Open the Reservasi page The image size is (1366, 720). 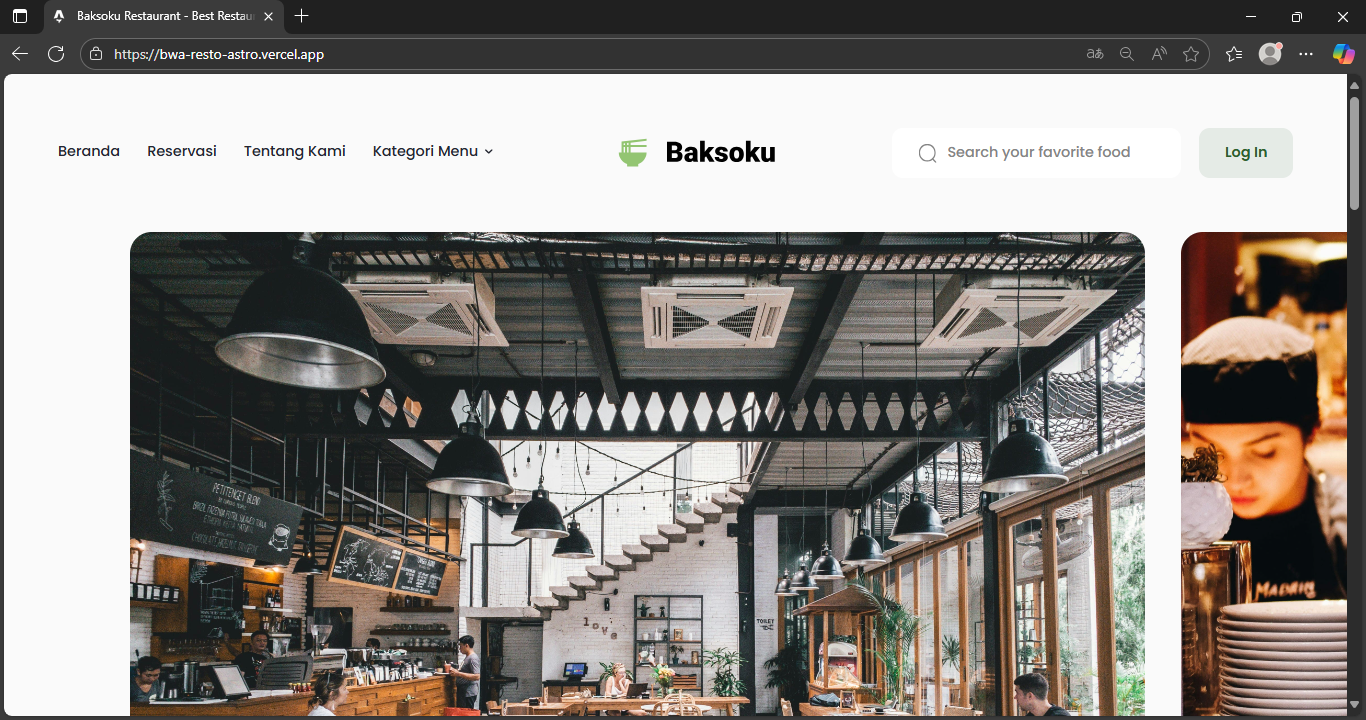click(182, 151)
